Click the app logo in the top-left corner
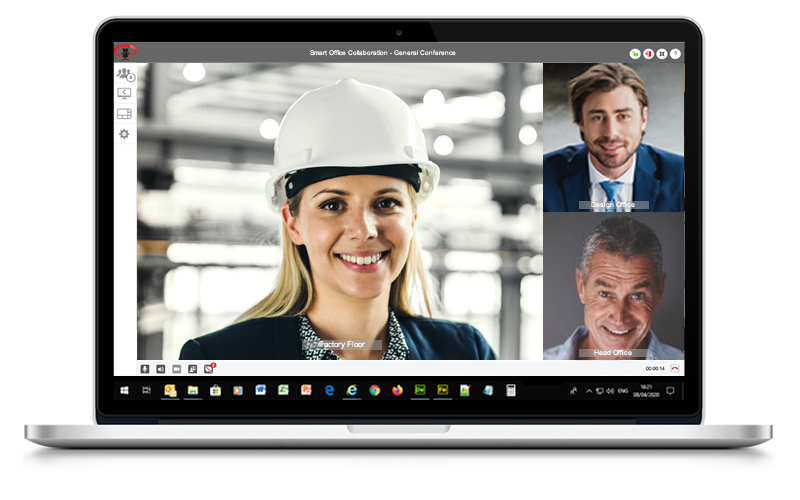 pos(126,52)
